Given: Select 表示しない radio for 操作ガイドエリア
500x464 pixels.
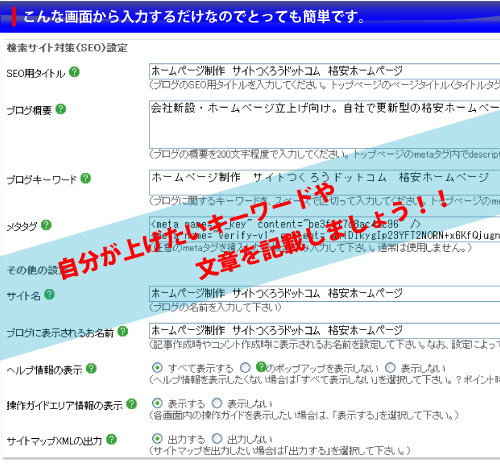Looking at the screenshot, I should point(217,403).
